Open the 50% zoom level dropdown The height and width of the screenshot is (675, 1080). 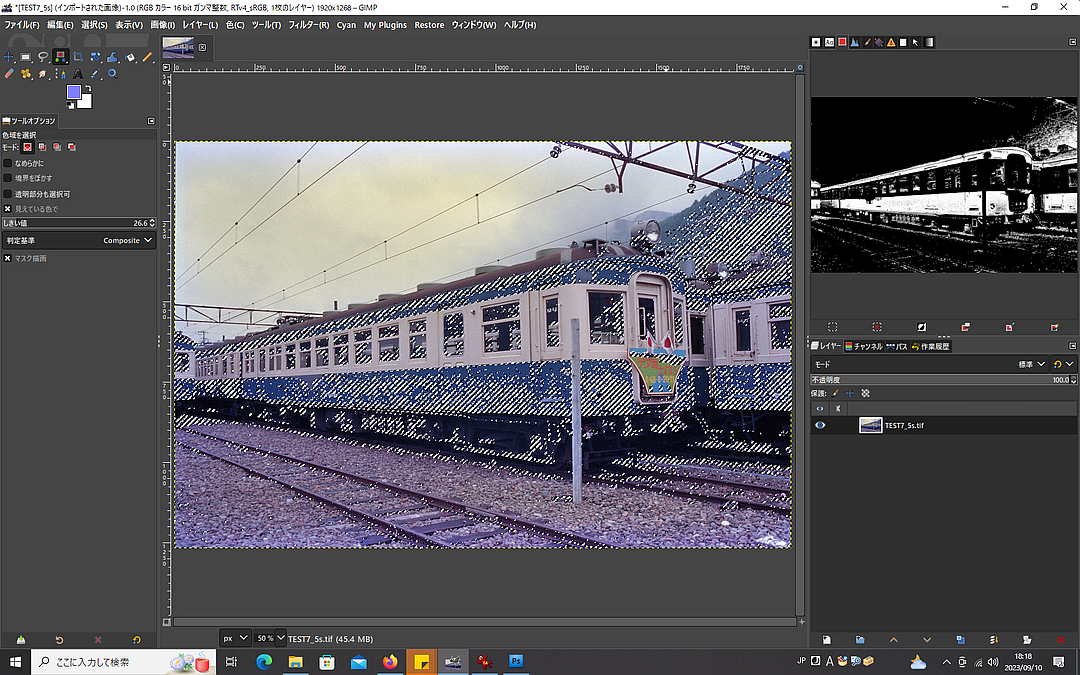(270, 638)
